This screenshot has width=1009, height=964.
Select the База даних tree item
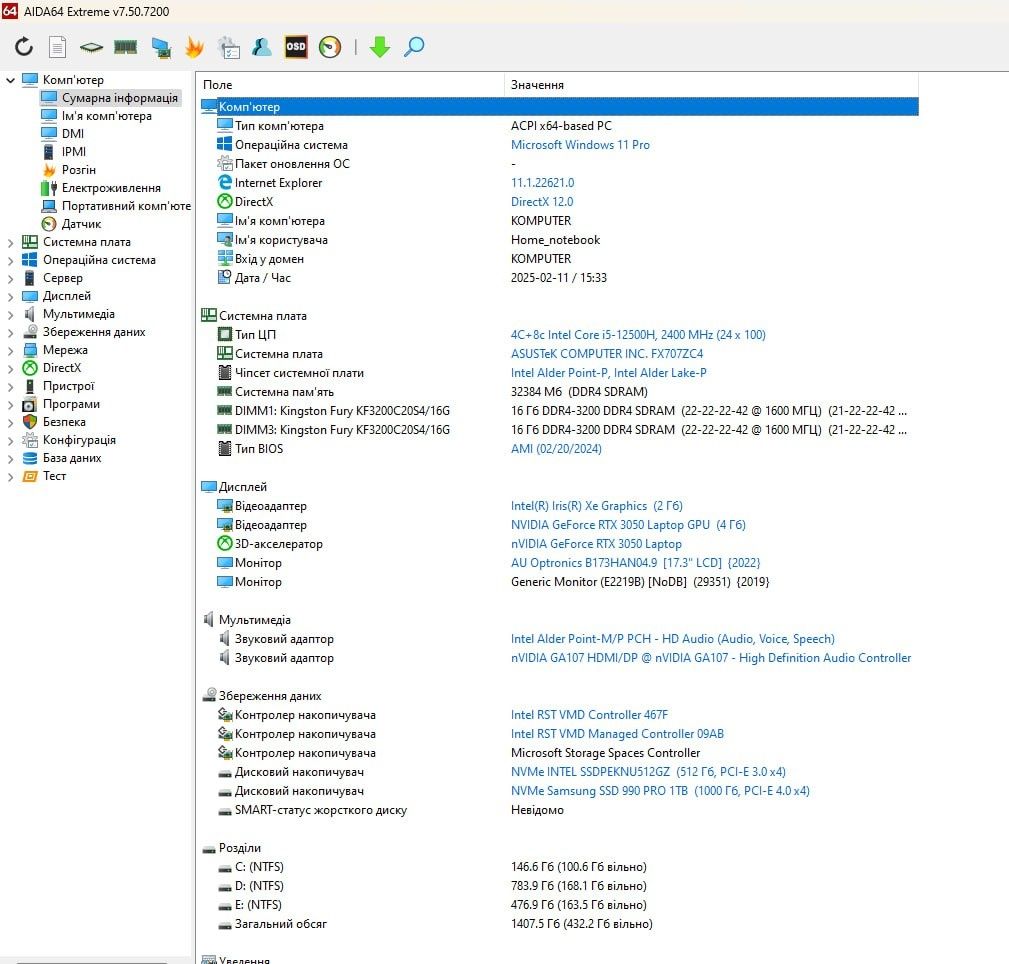71,458
